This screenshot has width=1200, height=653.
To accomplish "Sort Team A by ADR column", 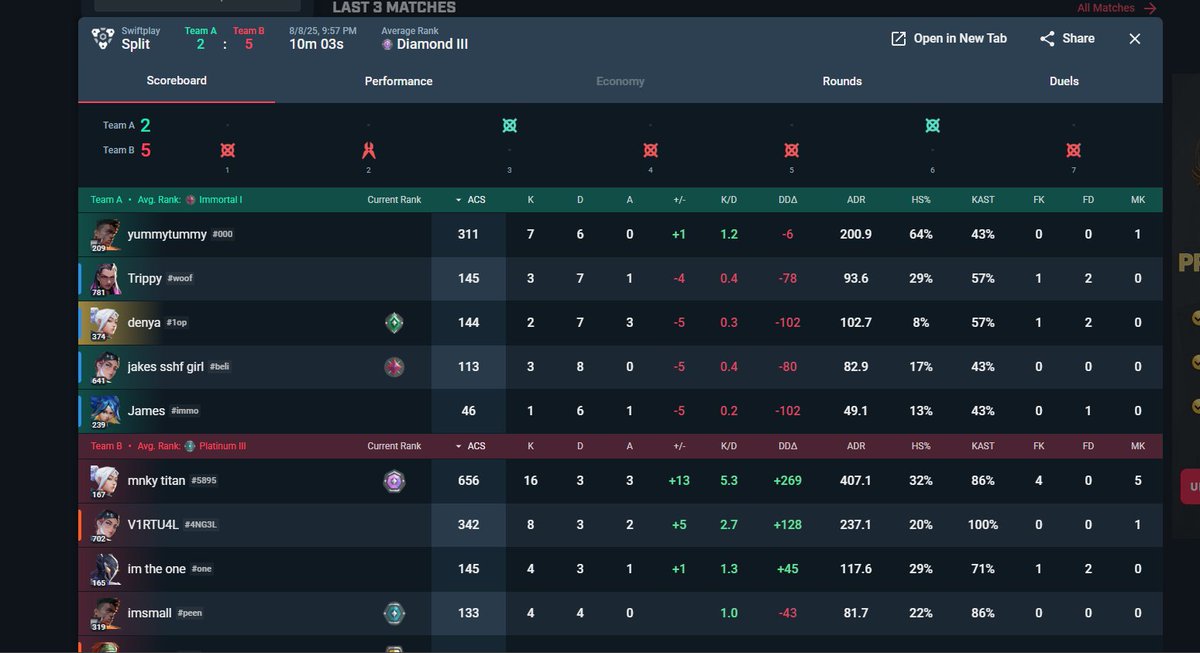I will (x=856, y=200).
